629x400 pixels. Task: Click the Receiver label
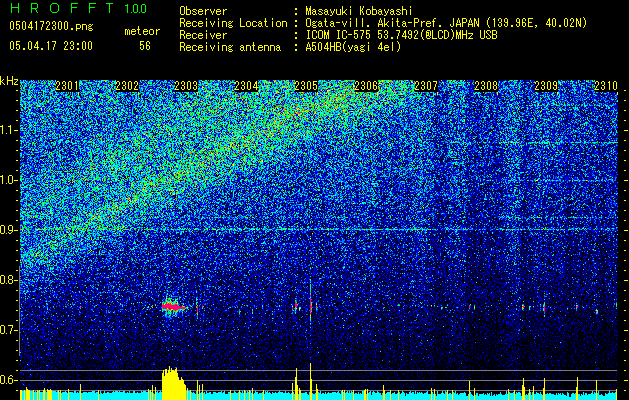[x=203, y=35]
